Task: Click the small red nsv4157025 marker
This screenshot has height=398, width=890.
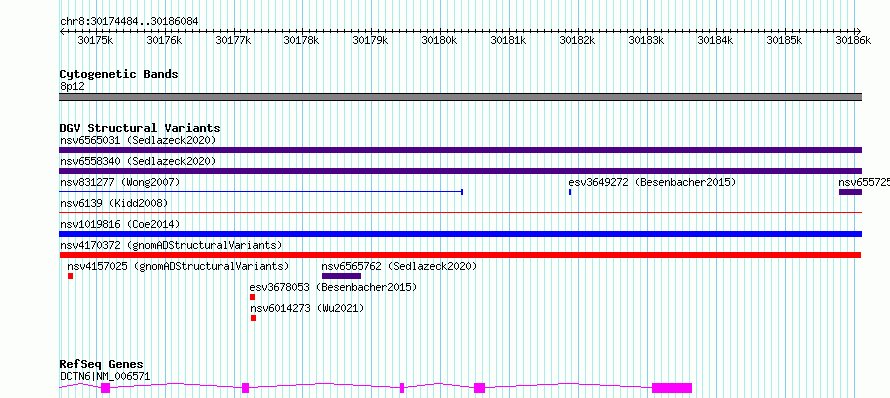Action: coord(70,276)
